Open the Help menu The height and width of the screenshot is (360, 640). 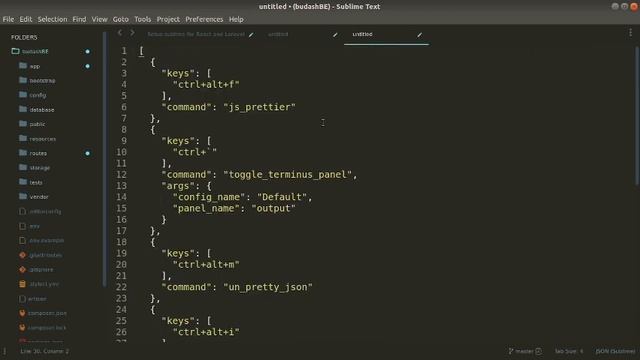tap(236, 19)
